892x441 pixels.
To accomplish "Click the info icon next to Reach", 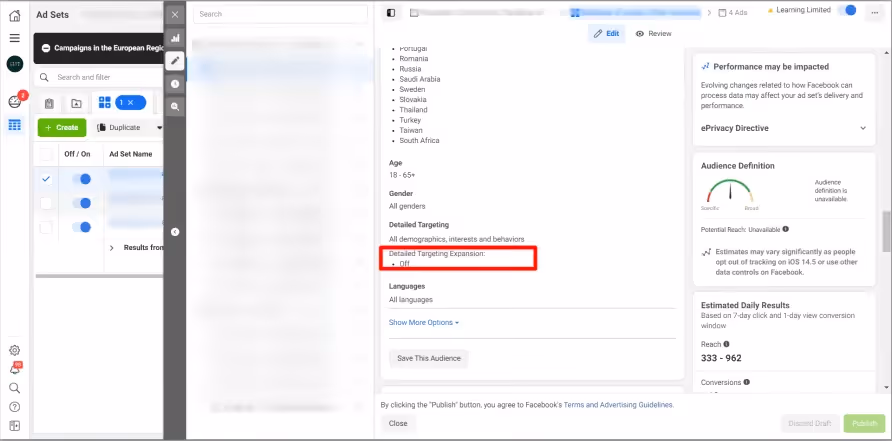I will (726, 344).
